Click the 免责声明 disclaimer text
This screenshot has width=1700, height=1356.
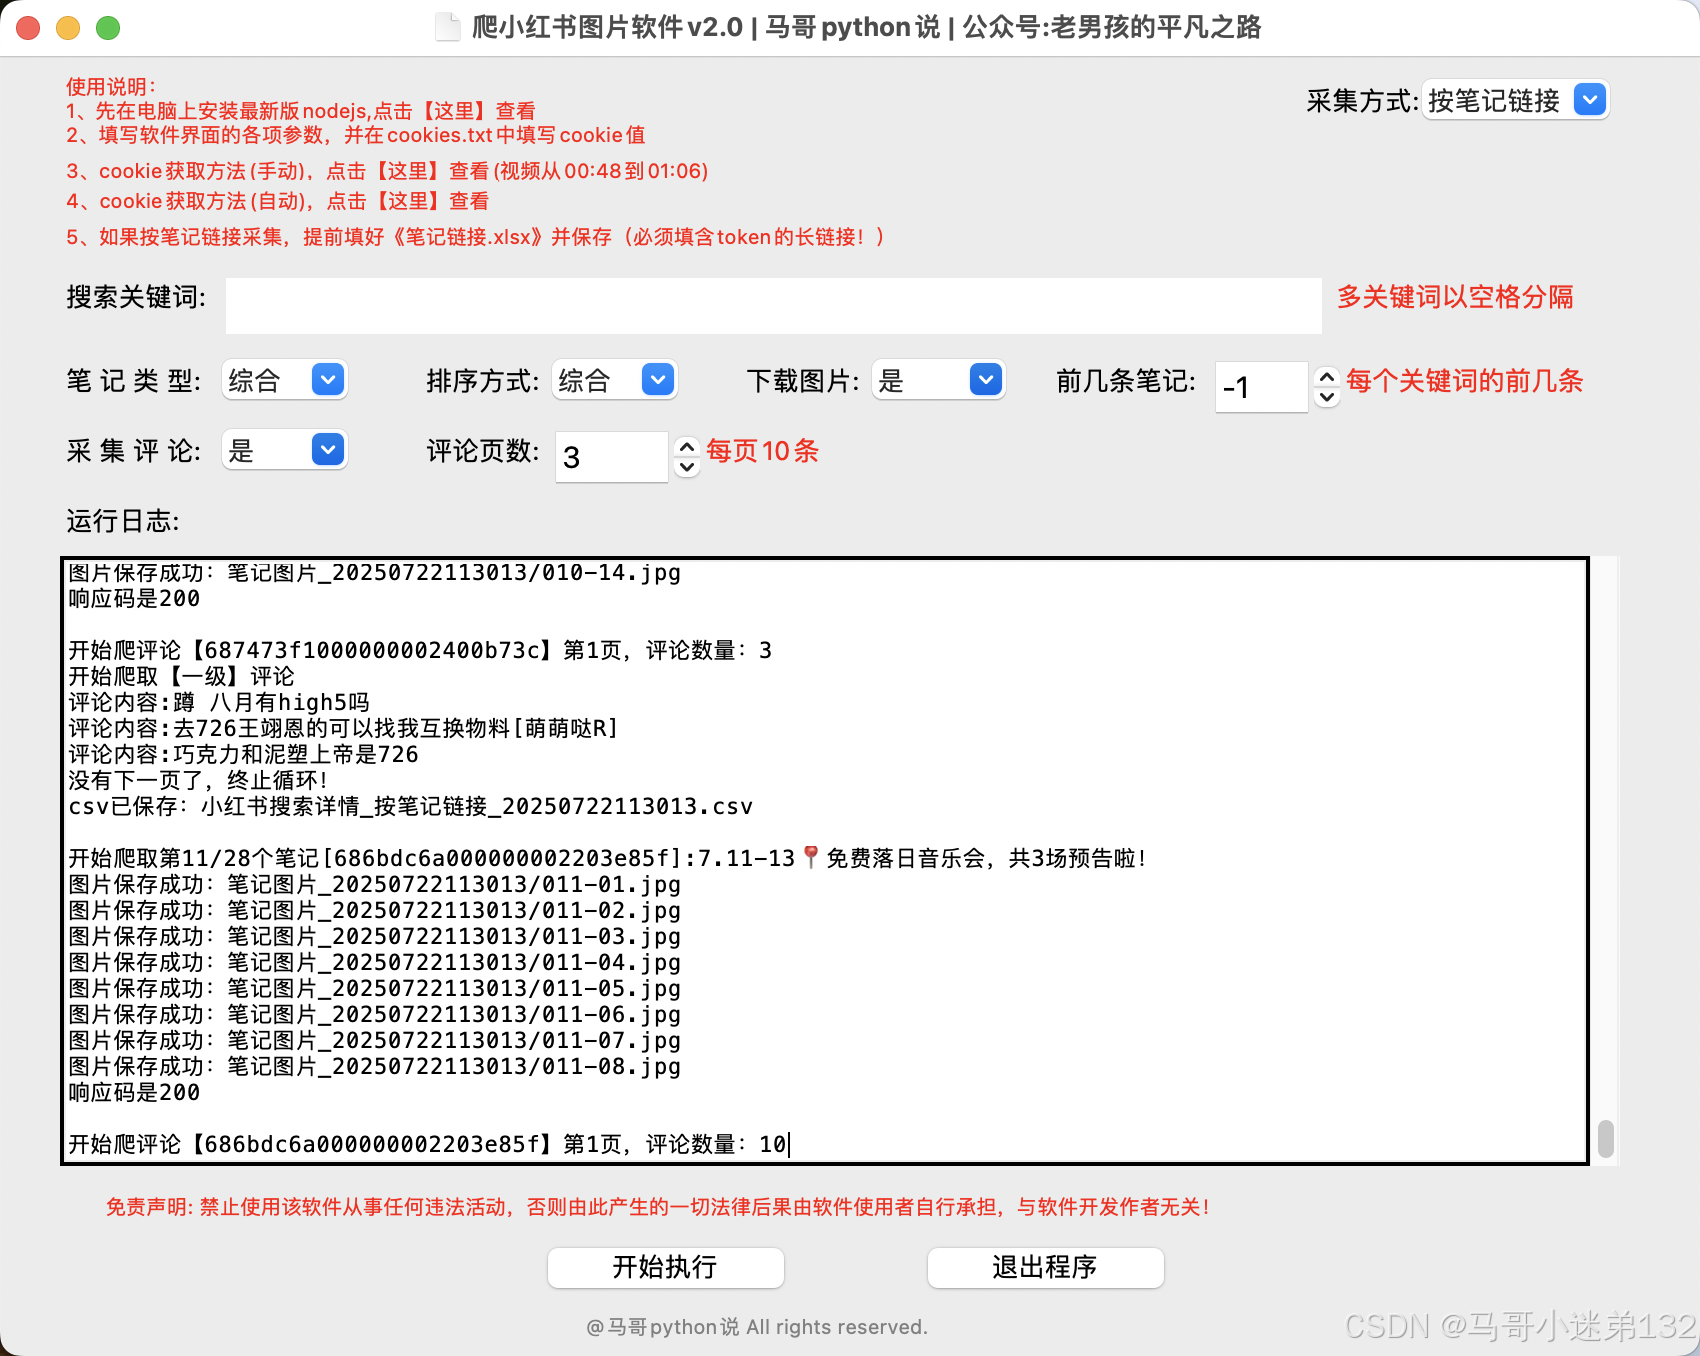[658, 1207]
